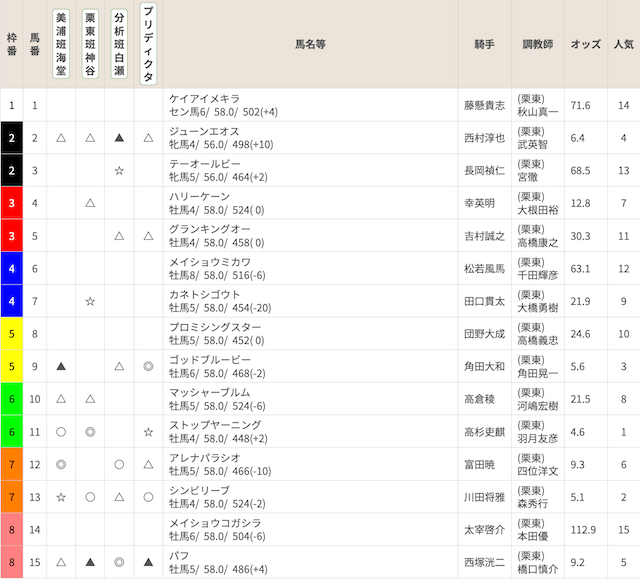Click the double-circle 白瀬 mark for パフ
The image size is (640, 580).
(x=119, y=562)
